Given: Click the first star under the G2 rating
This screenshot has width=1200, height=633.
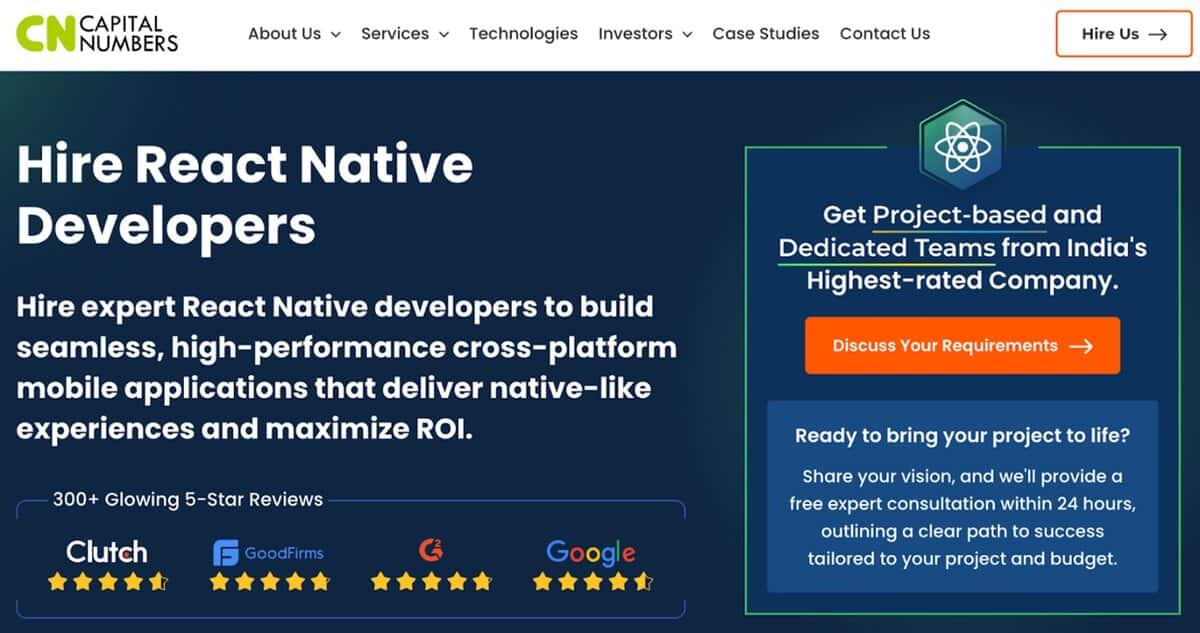Looking at the screenshot, I should 379,580.
